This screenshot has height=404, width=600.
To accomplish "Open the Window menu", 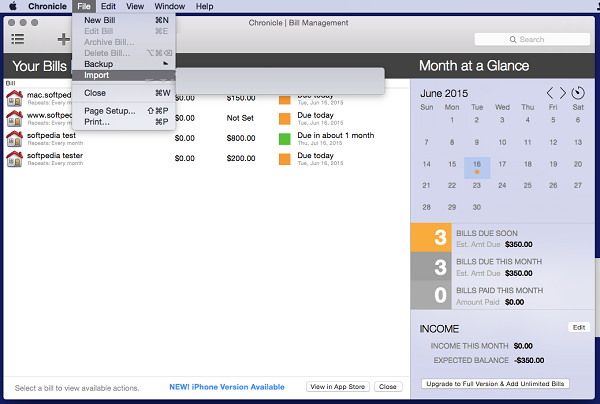I will point(169,6).
